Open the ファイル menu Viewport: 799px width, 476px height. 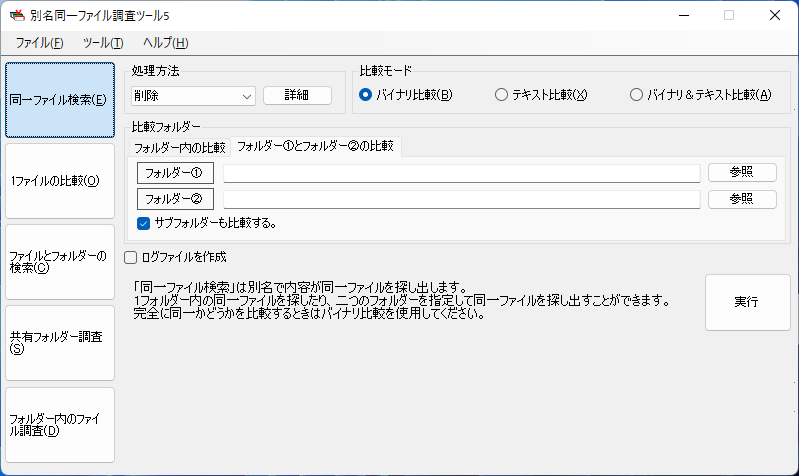(39, 43)
